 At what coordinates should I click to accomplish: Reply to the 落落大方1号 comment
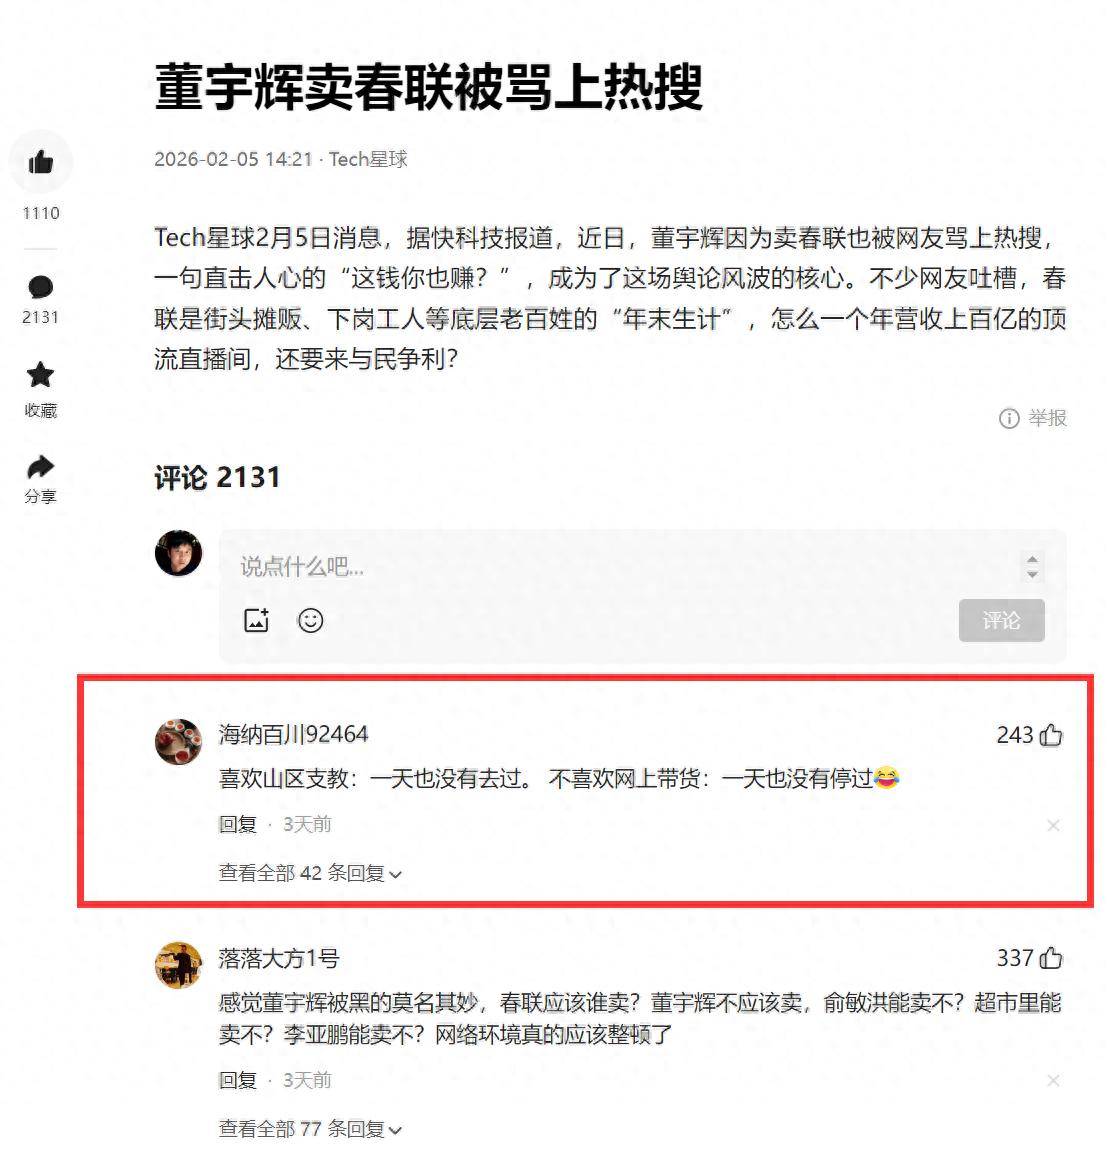click(237, 1080)
